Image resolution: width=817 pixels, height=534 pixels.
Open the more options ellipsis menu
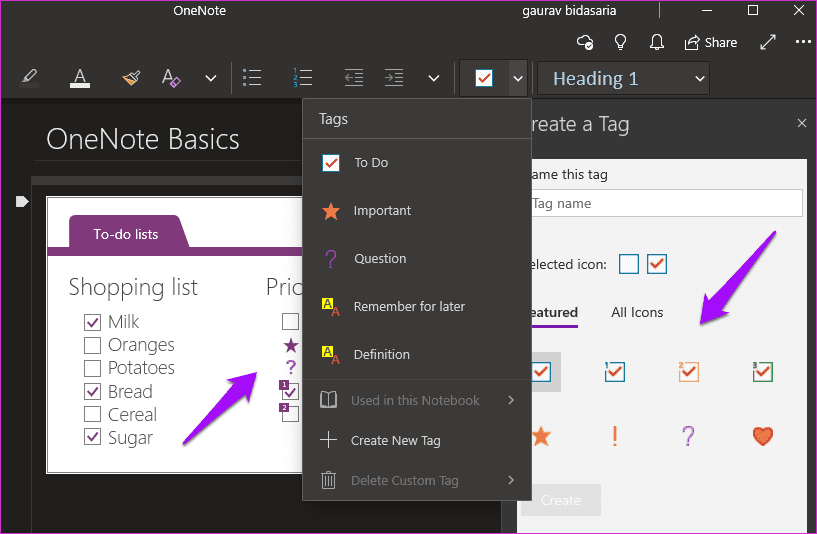[x=803, y=42]
